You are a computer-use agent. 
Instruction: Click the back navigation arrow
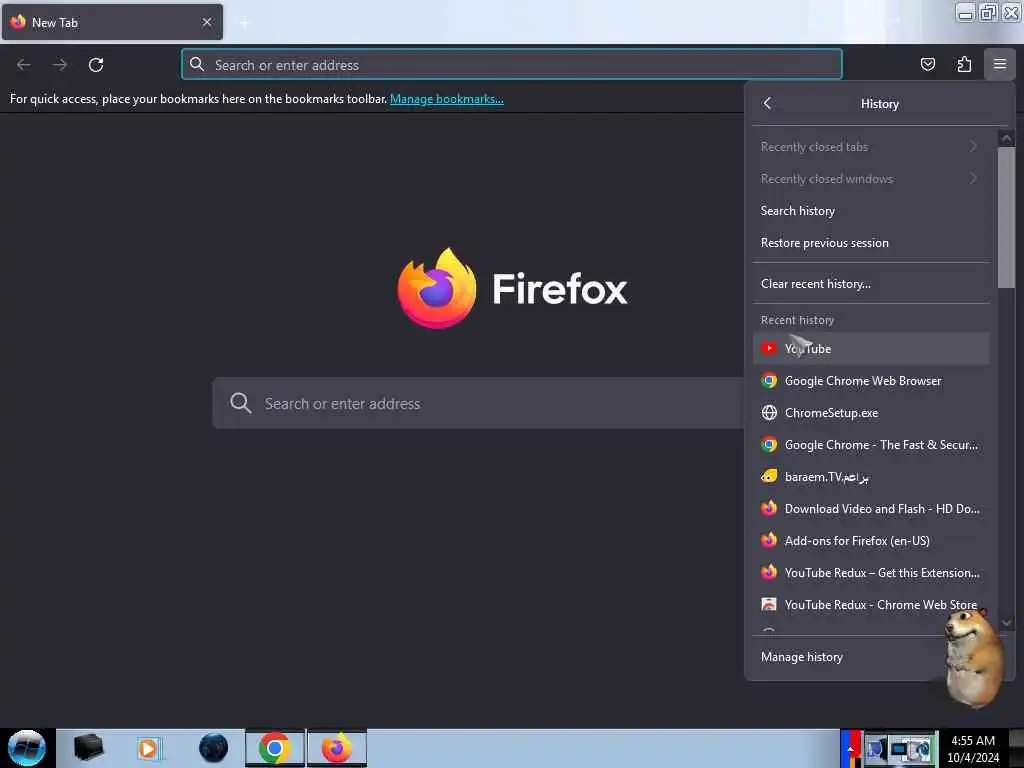pyautogui.click(x=24, y=65)
